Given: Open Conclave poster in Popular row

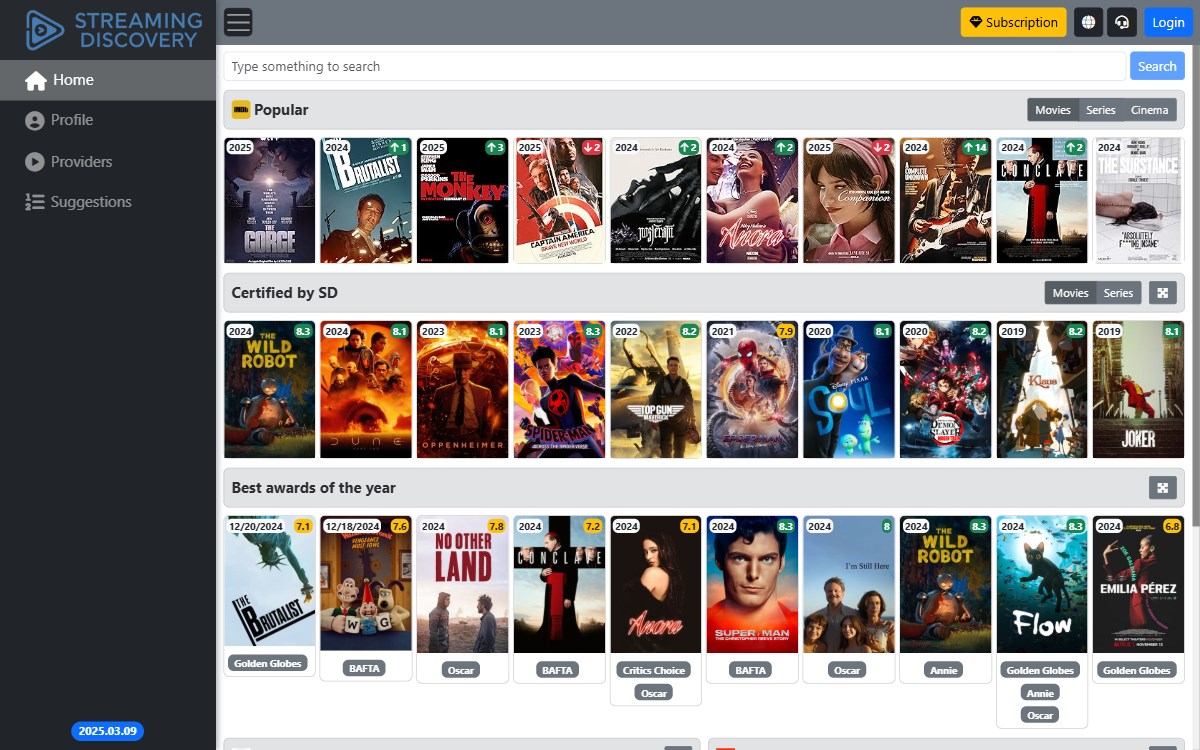Looking at the screenshot, I should point(1042,201).
